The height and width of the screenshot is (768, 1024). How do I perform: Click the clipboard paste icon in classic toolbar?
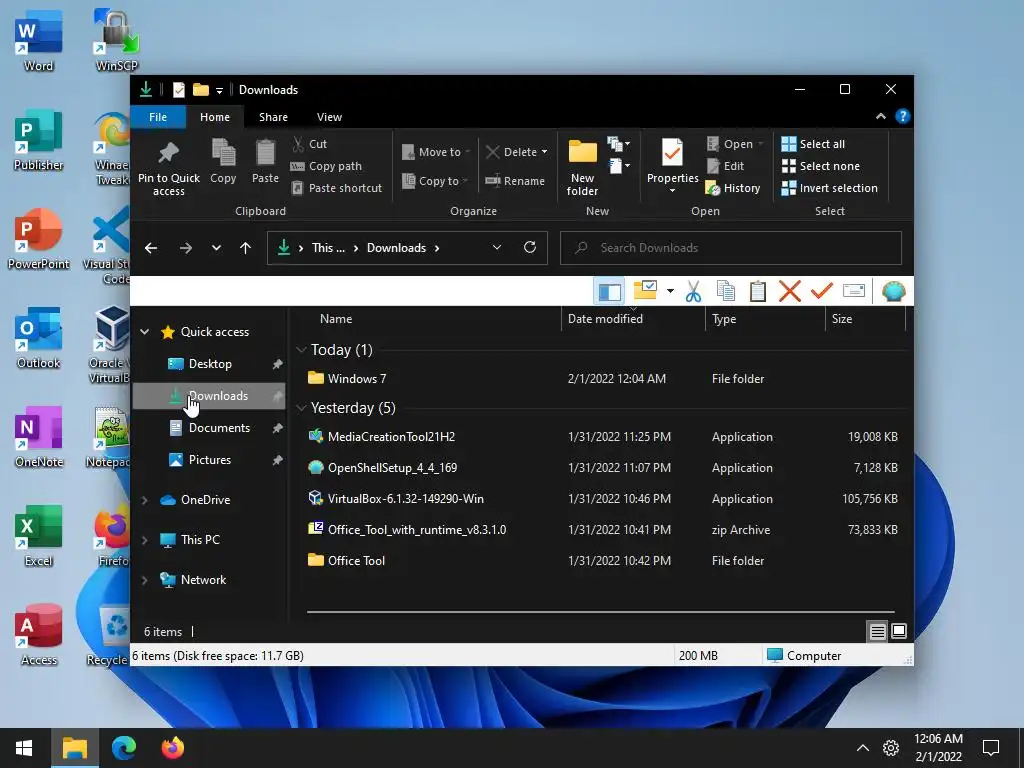pyautogui.click(x=758, y=291)
